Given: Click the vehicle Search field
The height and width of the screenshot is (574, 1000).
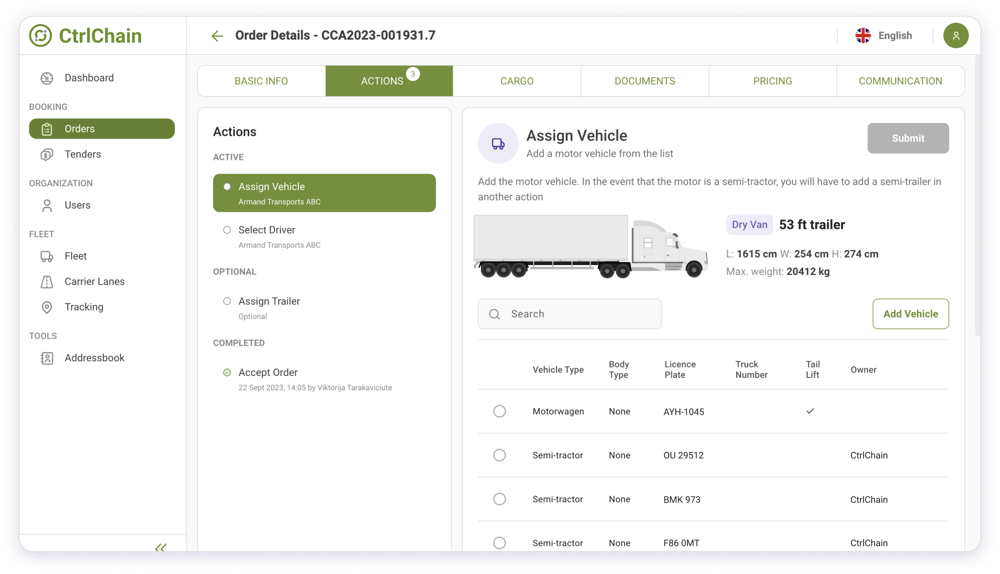Looking at the screenshot, I should coord(570,314).
